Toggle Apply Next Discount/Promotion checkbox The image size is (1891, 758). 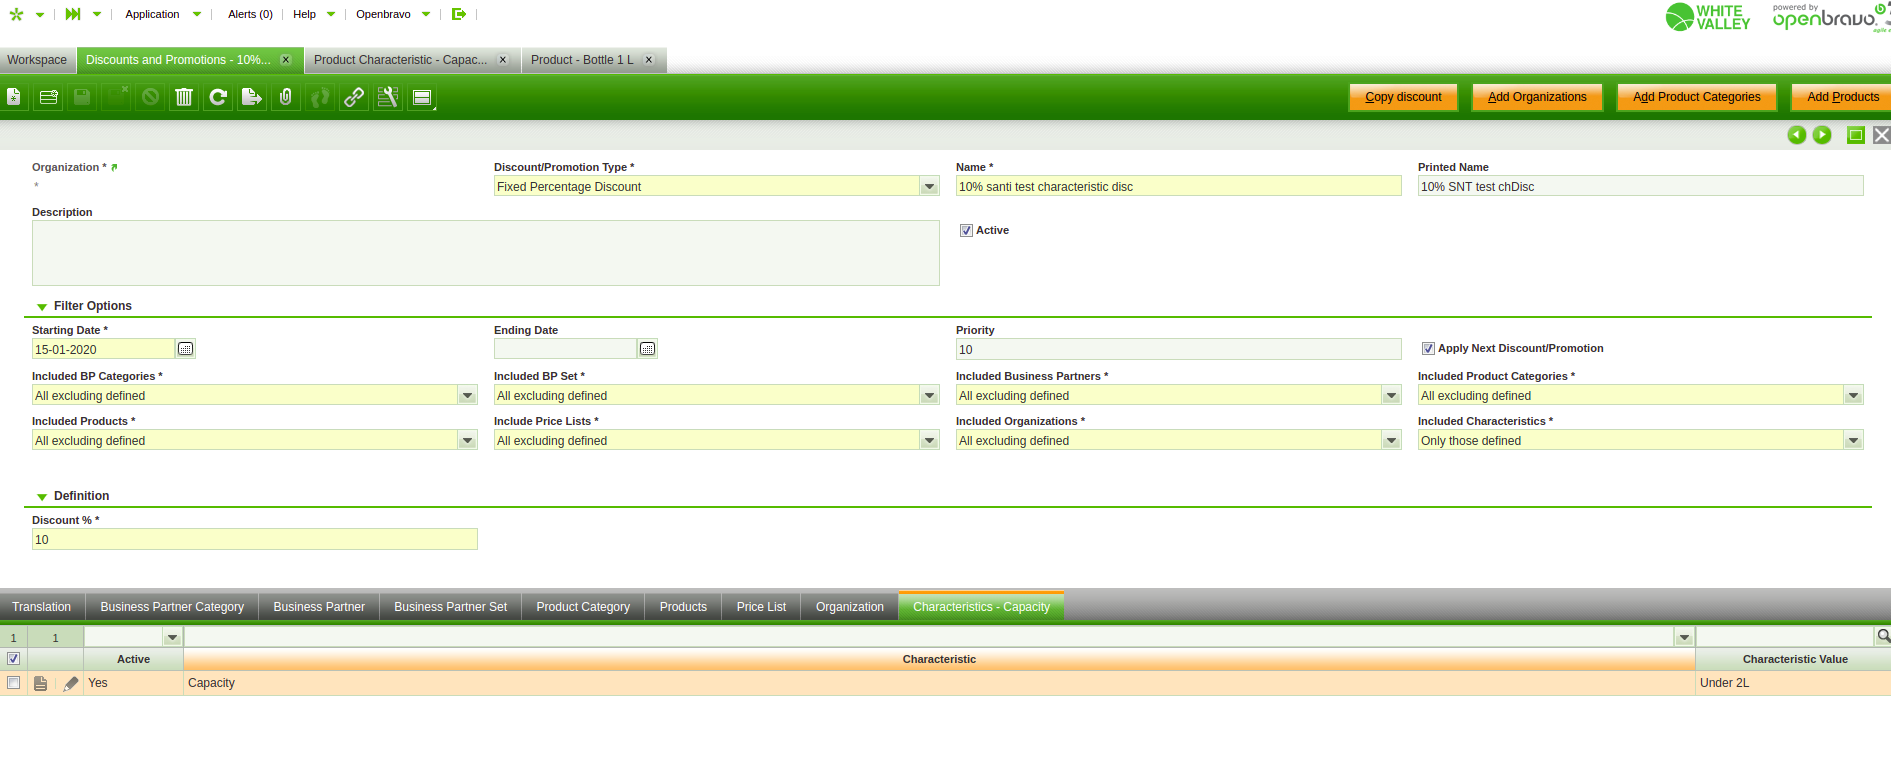pos(1428,349)
